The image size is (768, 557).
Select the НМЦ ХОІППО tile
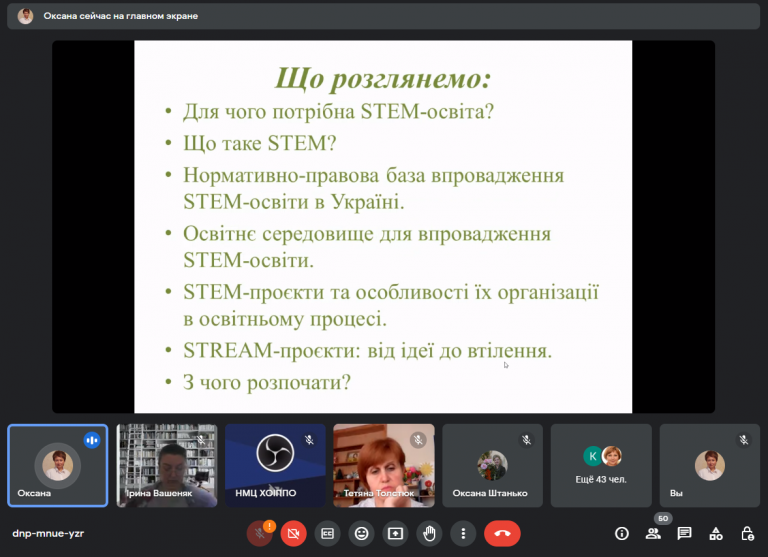pos(275,465)
